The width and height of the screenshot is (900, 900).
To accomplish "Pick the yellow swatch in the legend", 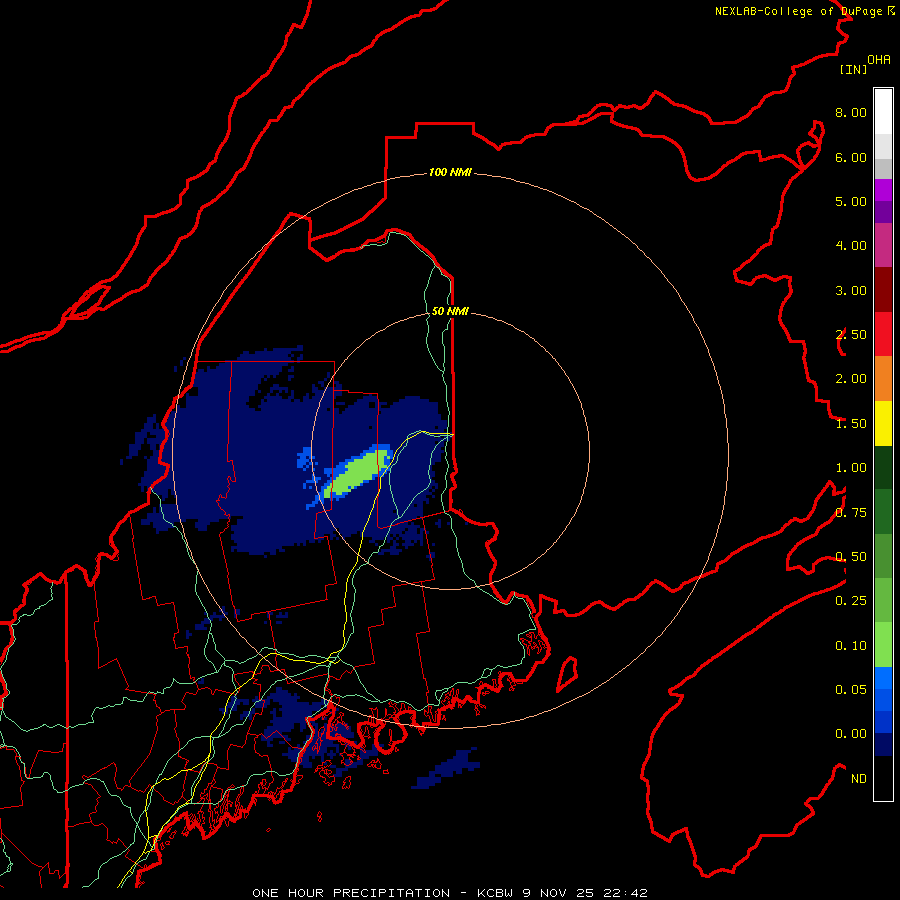I will (x=883, y=423).
